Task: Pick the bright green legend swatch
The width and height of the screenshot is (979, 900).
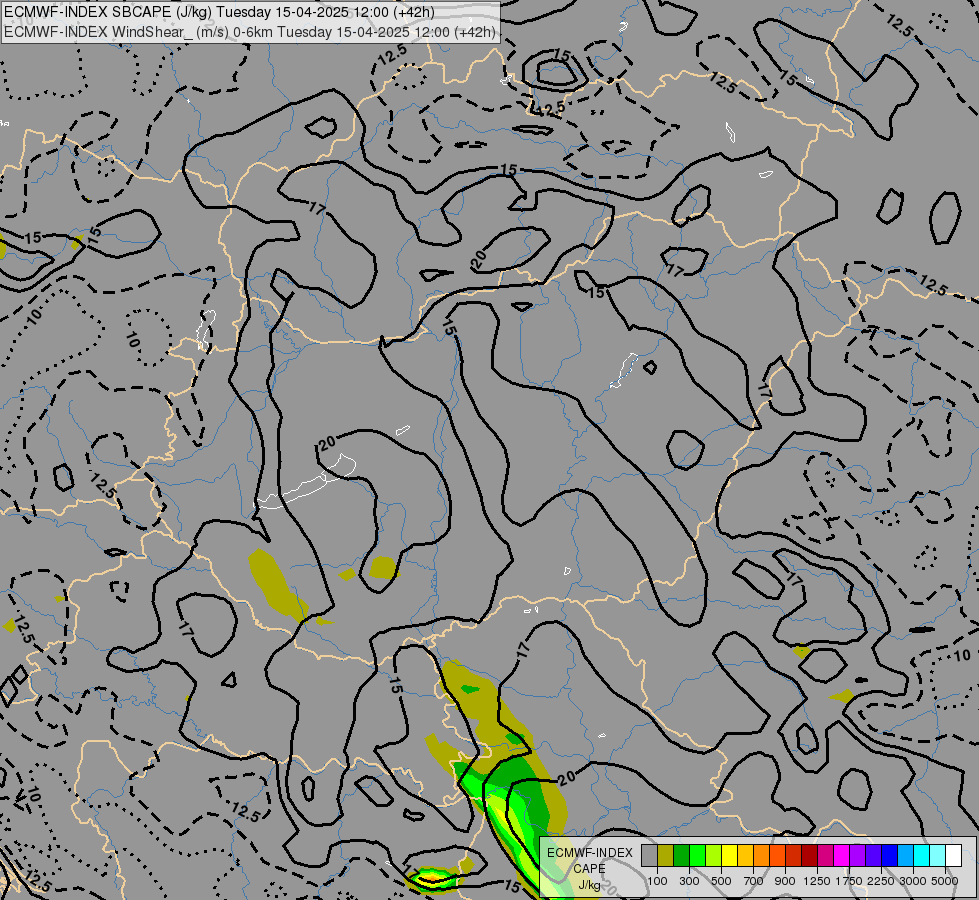Action: coord(697,855)
